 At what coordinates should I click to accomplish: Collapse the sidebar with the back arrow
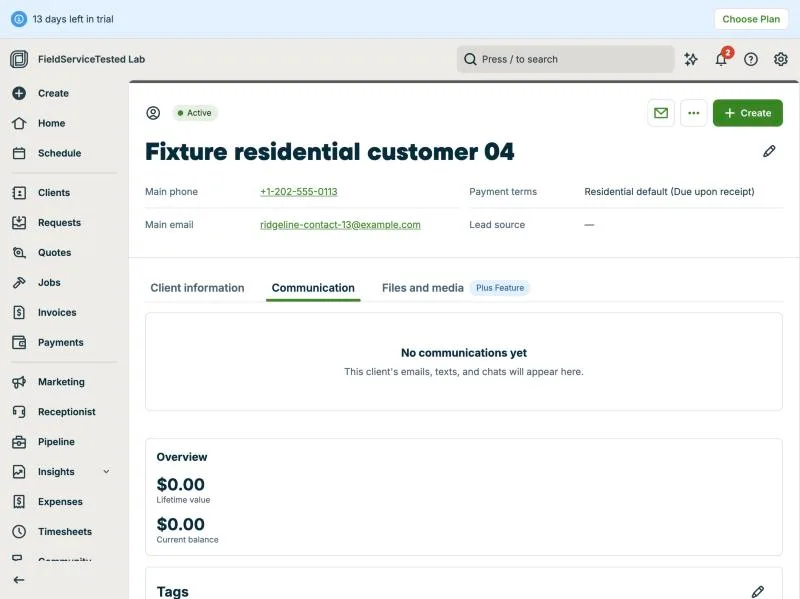tap(19, 580)
